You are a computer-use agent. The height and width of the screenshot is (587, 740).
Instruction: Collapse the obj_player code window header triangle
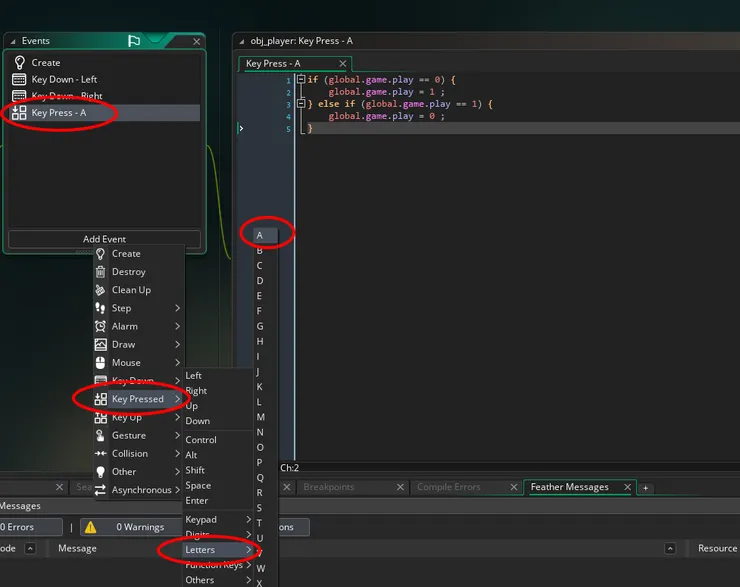tap(242, 42)
